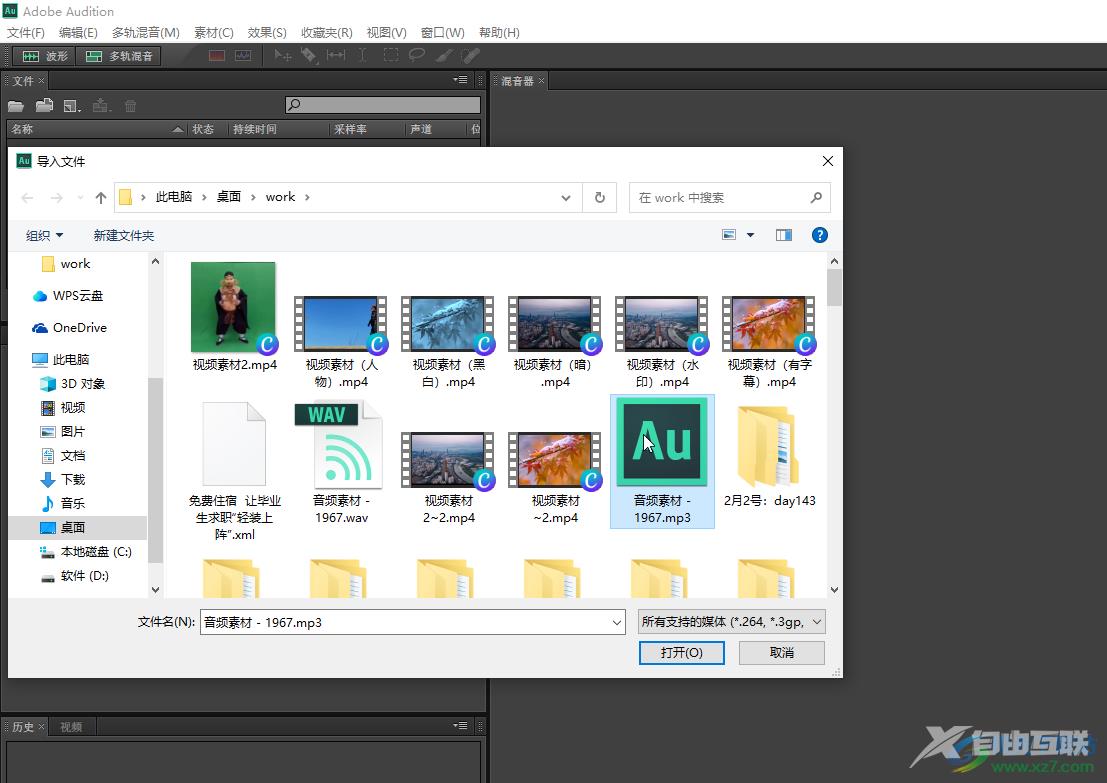Image resolution: width=1107 pixels, height=783 pixels.
Task: Go forward in the import dialog
Action: (x=56, y=198)
